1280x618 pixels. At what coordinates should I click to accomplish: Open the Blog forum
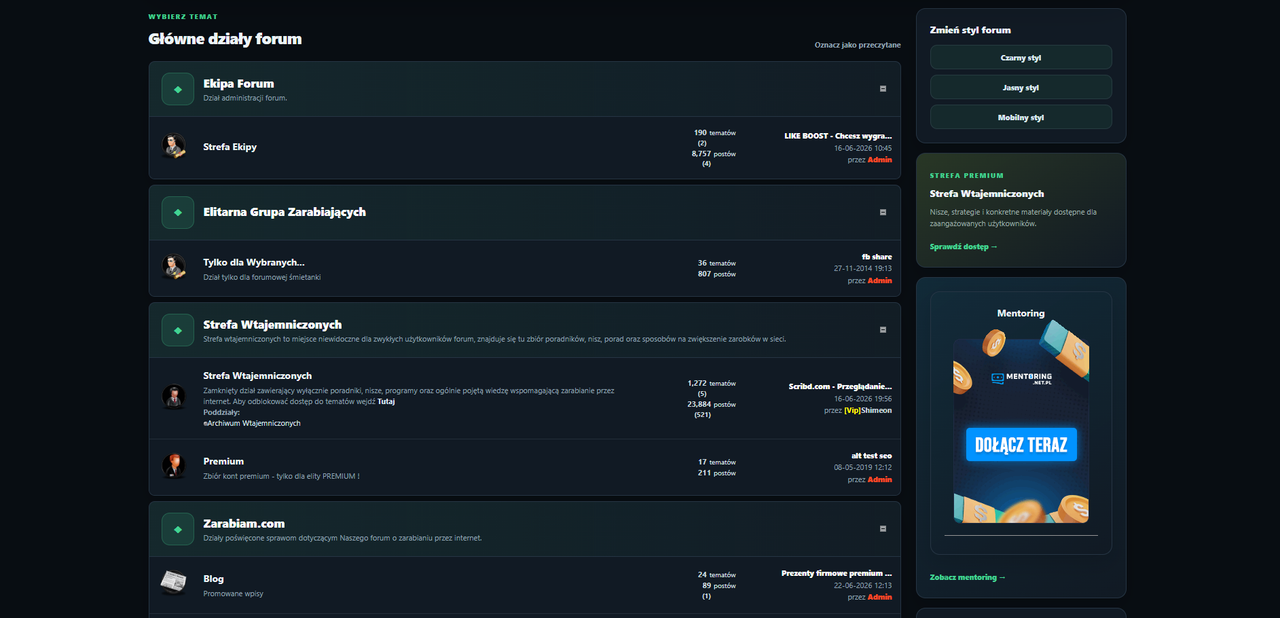(x=213, y=579)
